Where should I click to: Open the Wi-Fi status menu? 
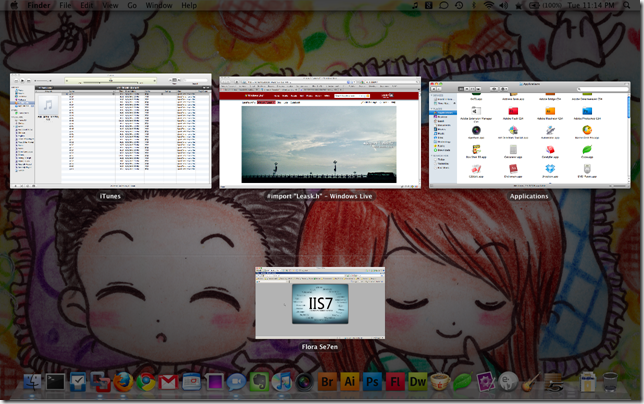489,5
